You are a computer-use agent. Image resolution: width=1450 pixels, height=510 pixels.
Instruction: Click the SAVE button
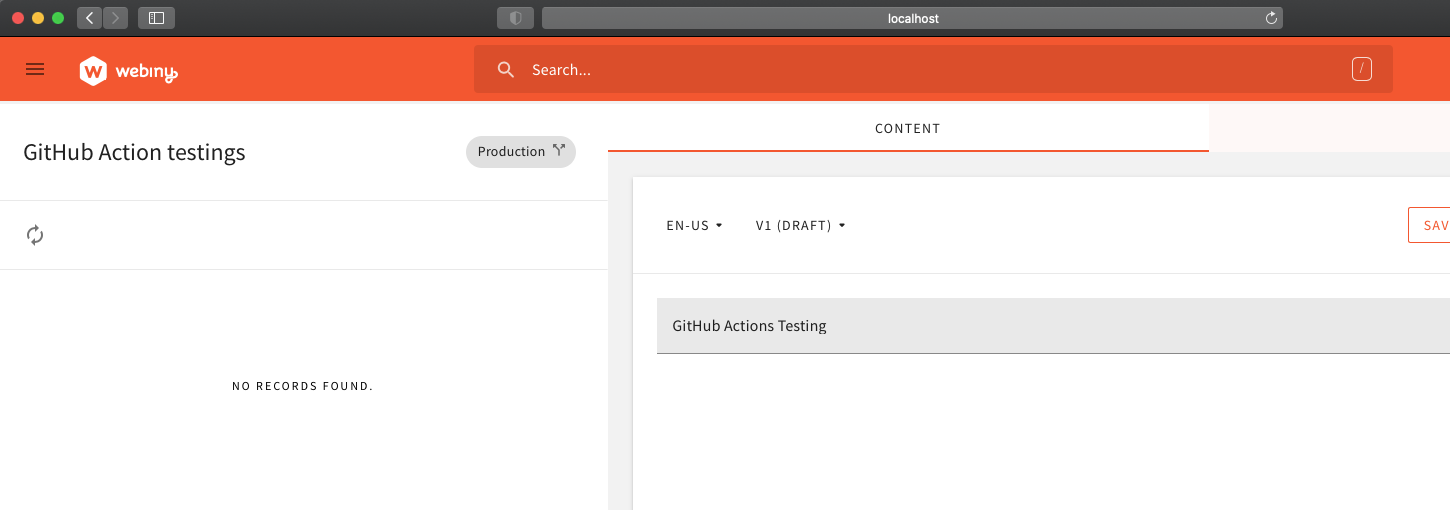1429,225
